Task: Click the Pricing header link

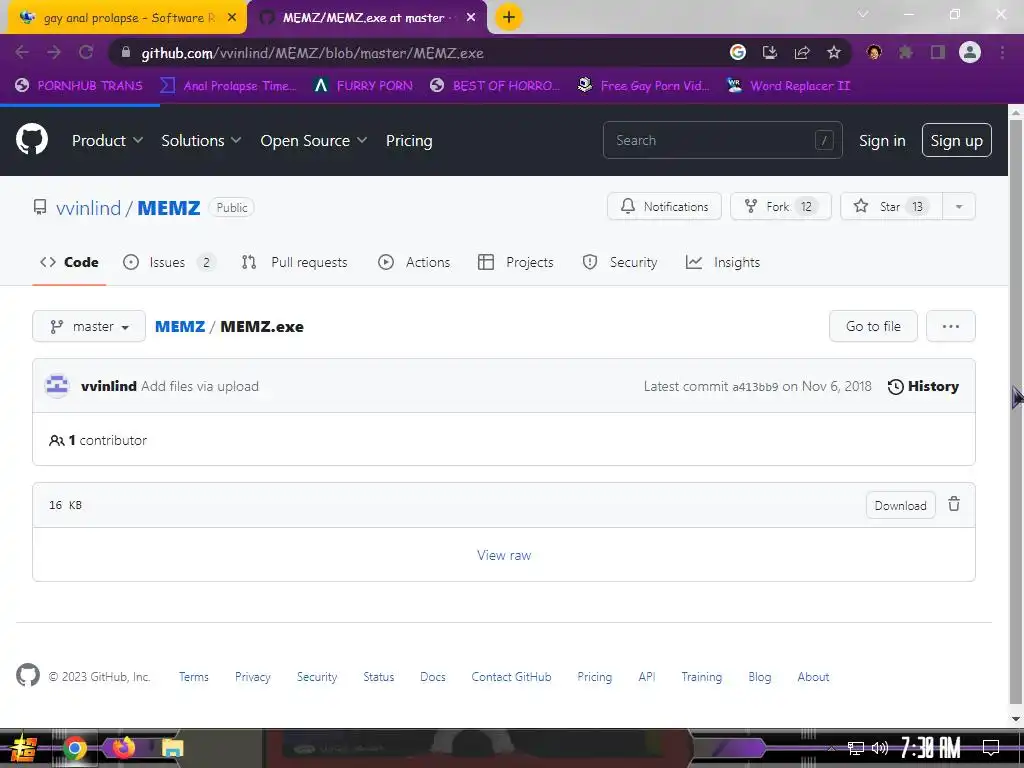Action: point(409,140)
